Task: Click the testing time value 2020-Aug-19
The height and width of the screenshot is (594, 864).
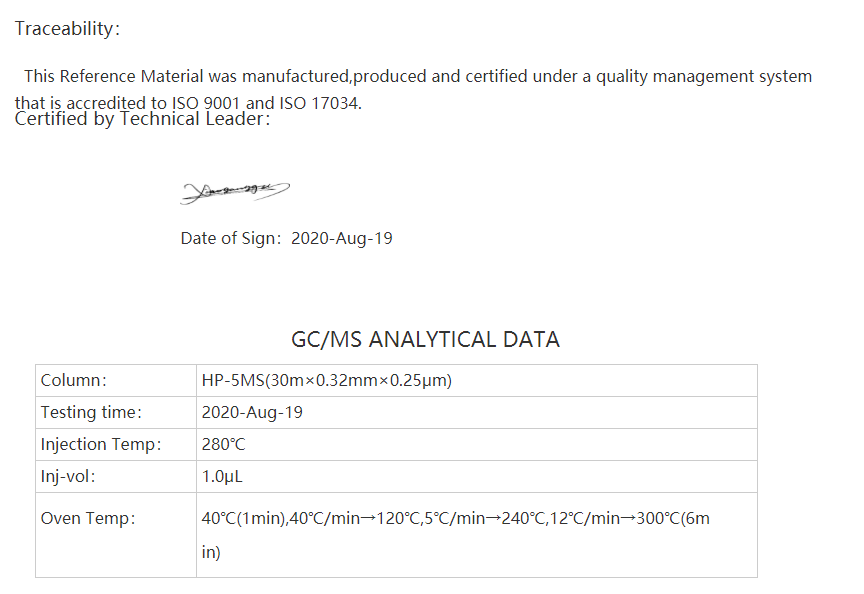Action: (x=252, y=413)
